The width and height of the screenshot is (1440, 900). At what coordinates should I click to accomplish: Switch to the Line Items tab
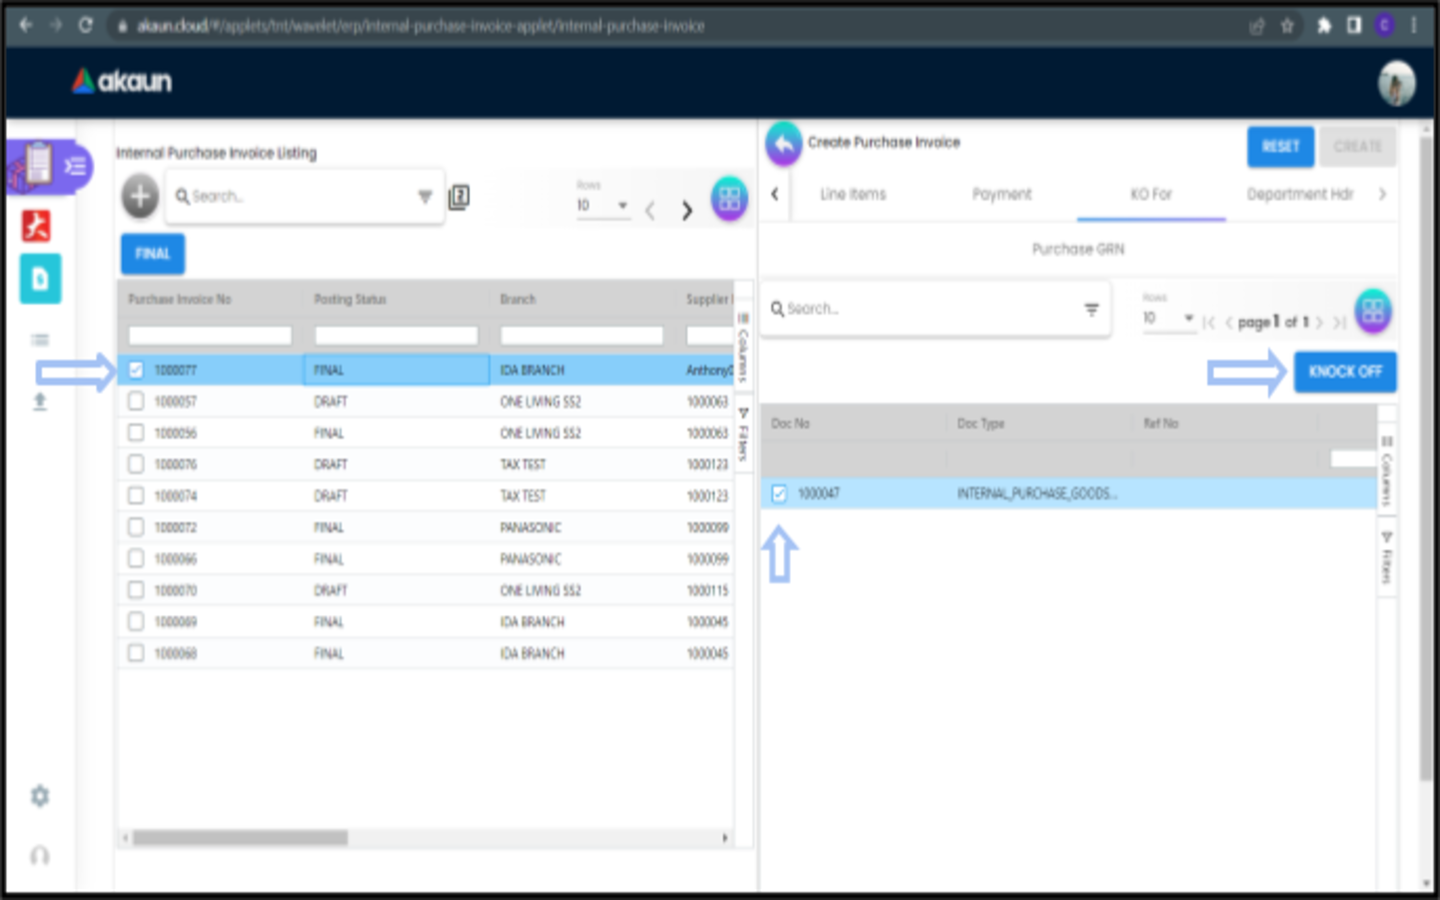click(x=852, y=194)
